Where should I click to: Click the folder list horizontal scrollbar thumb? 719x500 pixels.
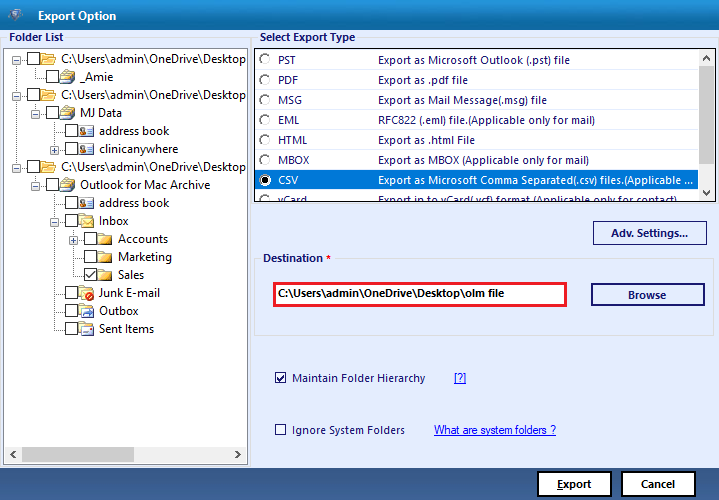[x=78, y=454]
